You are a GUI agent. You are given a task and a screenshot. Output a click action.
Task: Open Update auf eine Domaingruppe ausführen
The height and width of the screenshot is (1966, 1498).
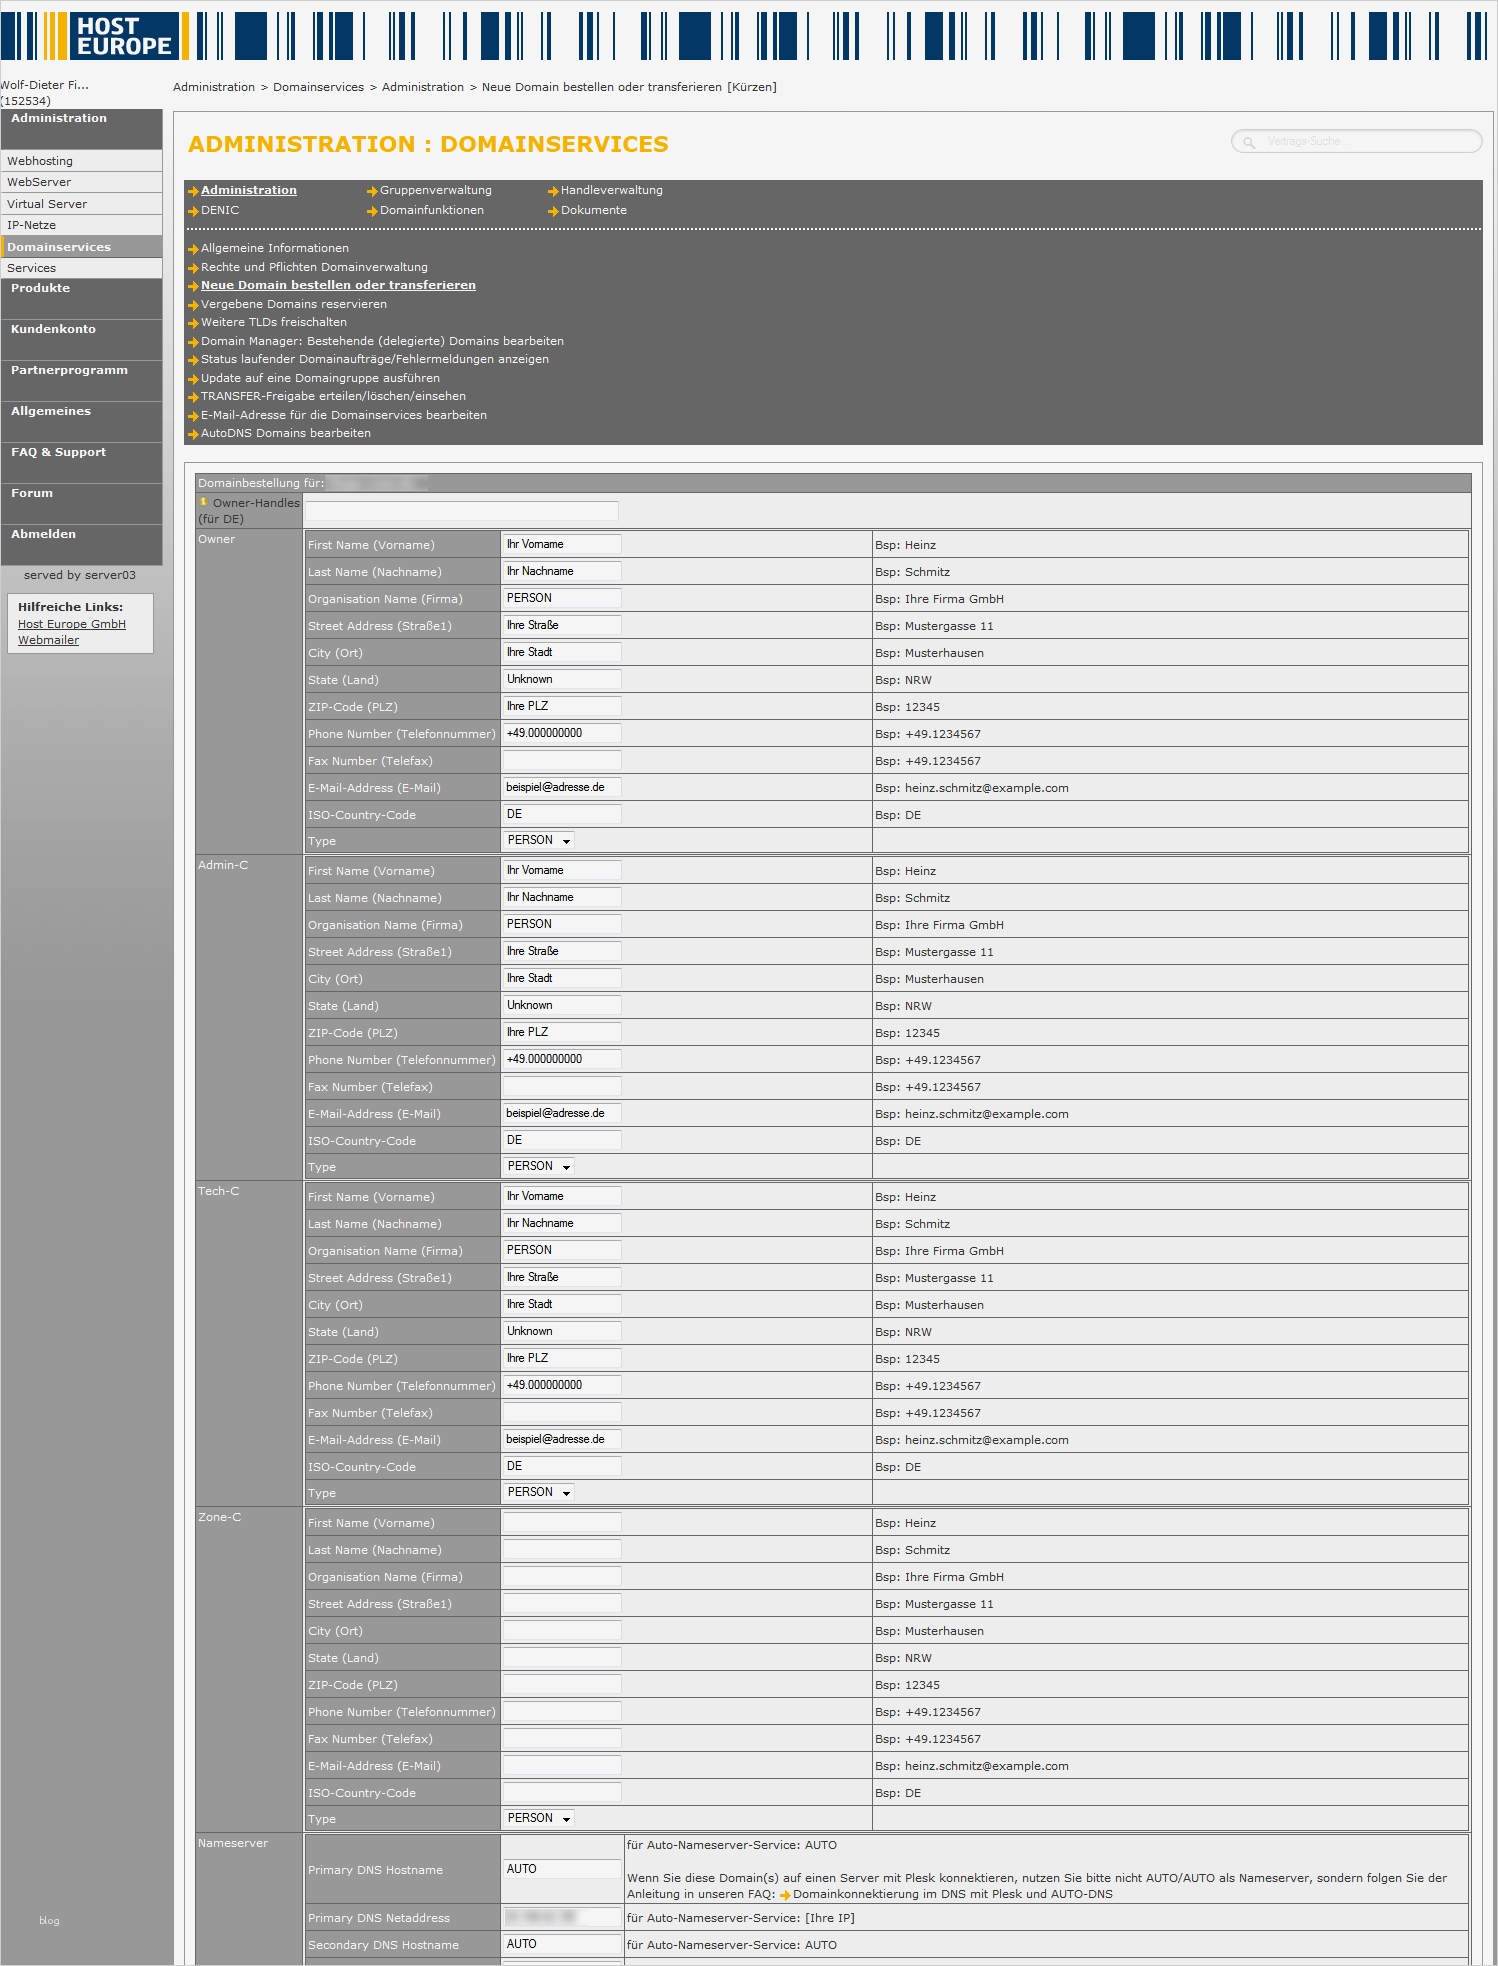pos(320,378)
